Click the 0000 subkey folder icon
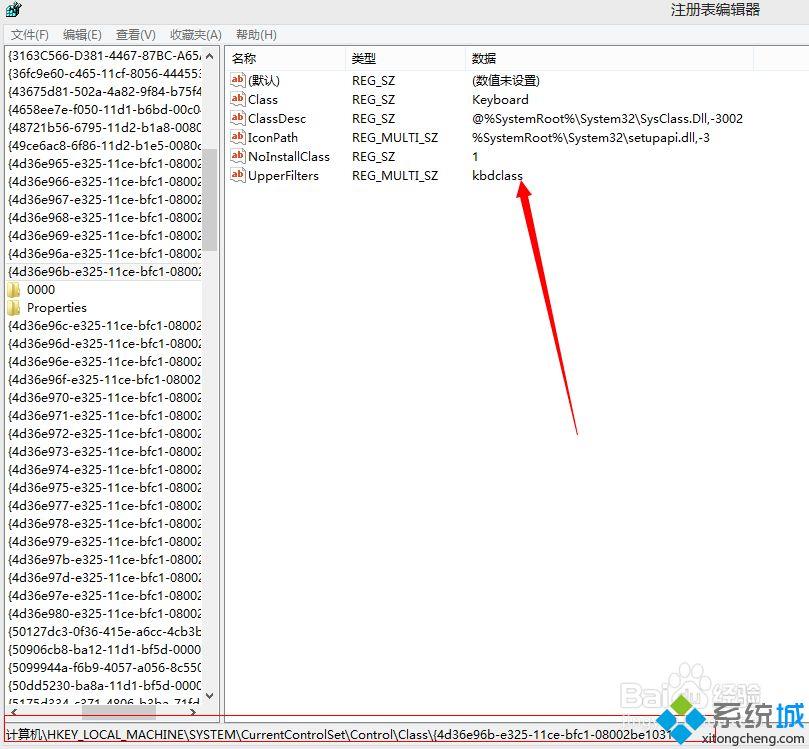 click(x=14, y=290)
